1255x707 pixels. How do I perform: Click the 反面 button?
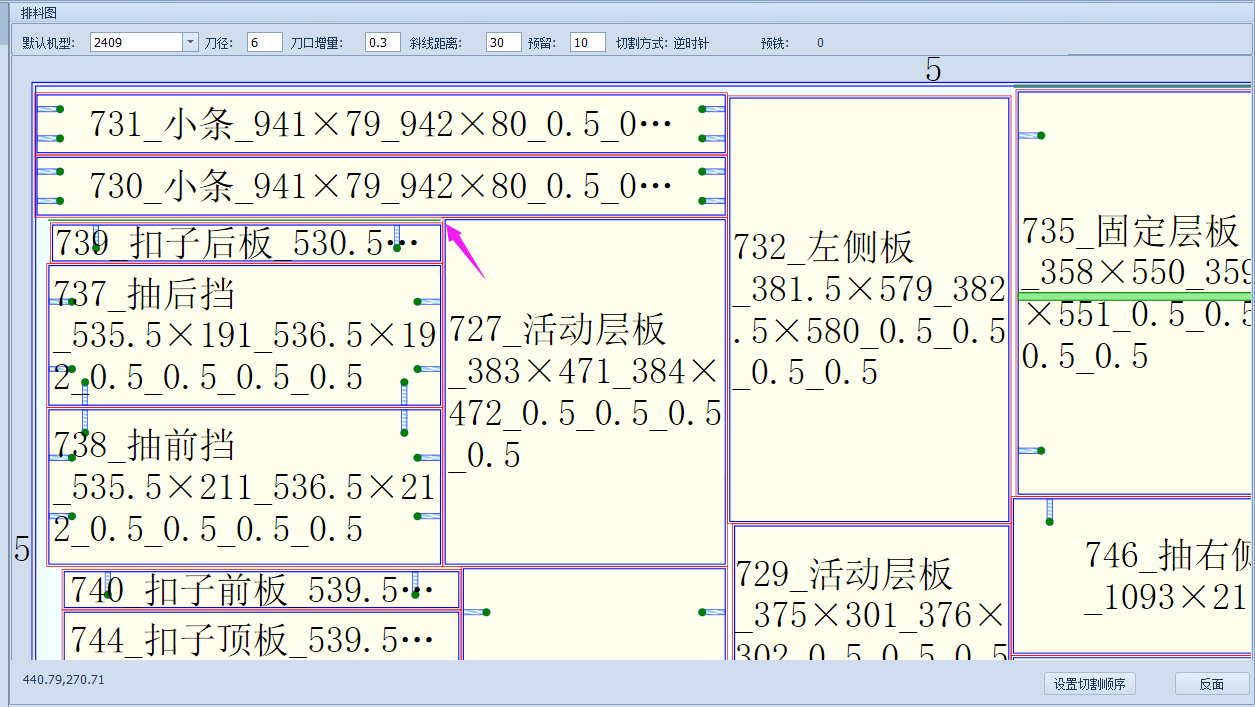click(x=1212, y=684)
